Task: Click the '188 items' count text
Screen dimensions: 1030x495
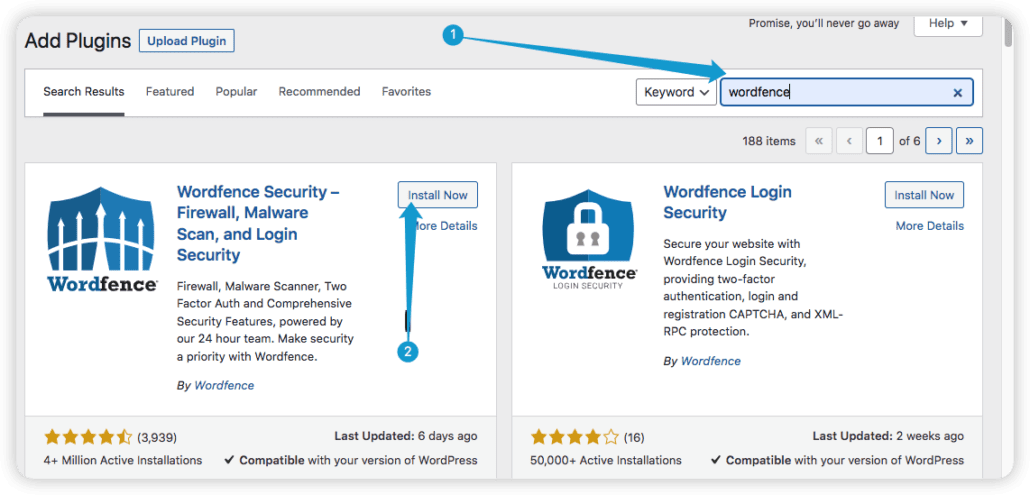Action: point(769,141)
